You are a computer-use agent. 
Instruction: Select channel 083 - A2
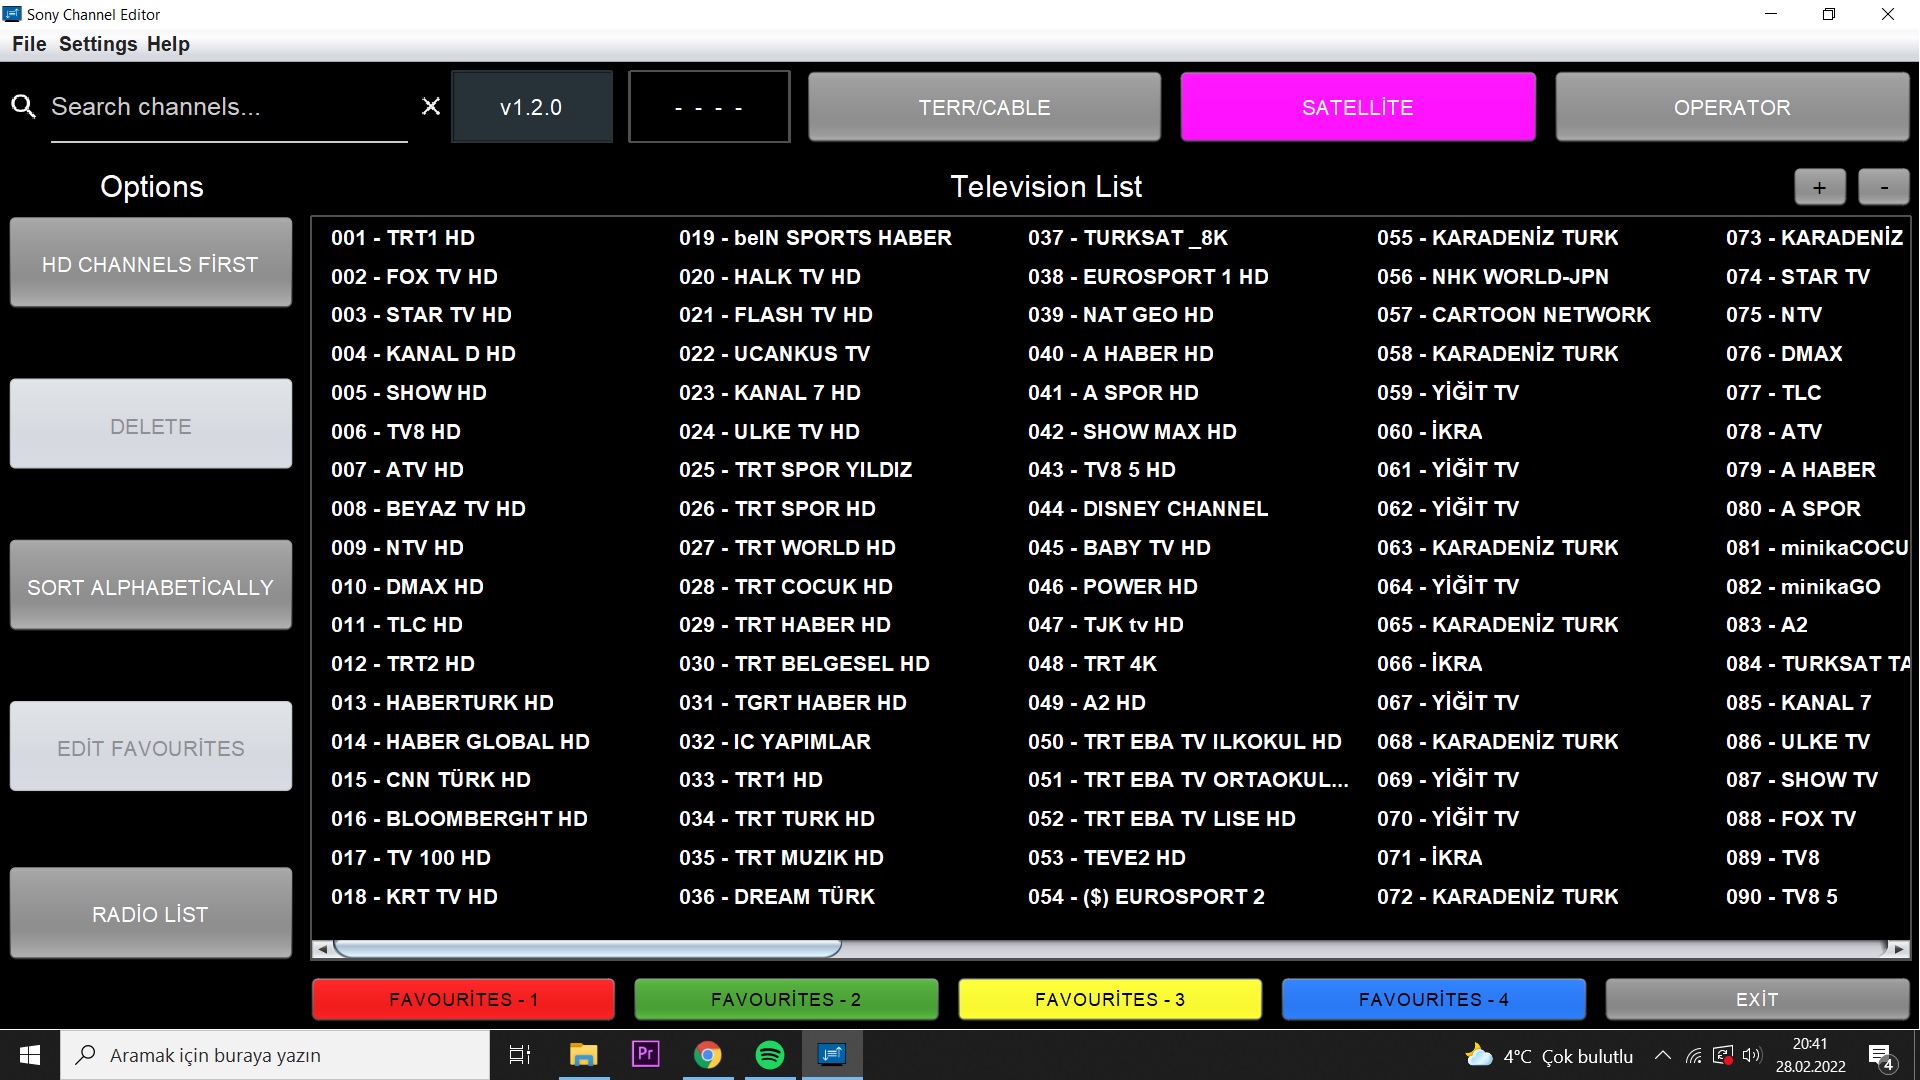[1766, 625]
